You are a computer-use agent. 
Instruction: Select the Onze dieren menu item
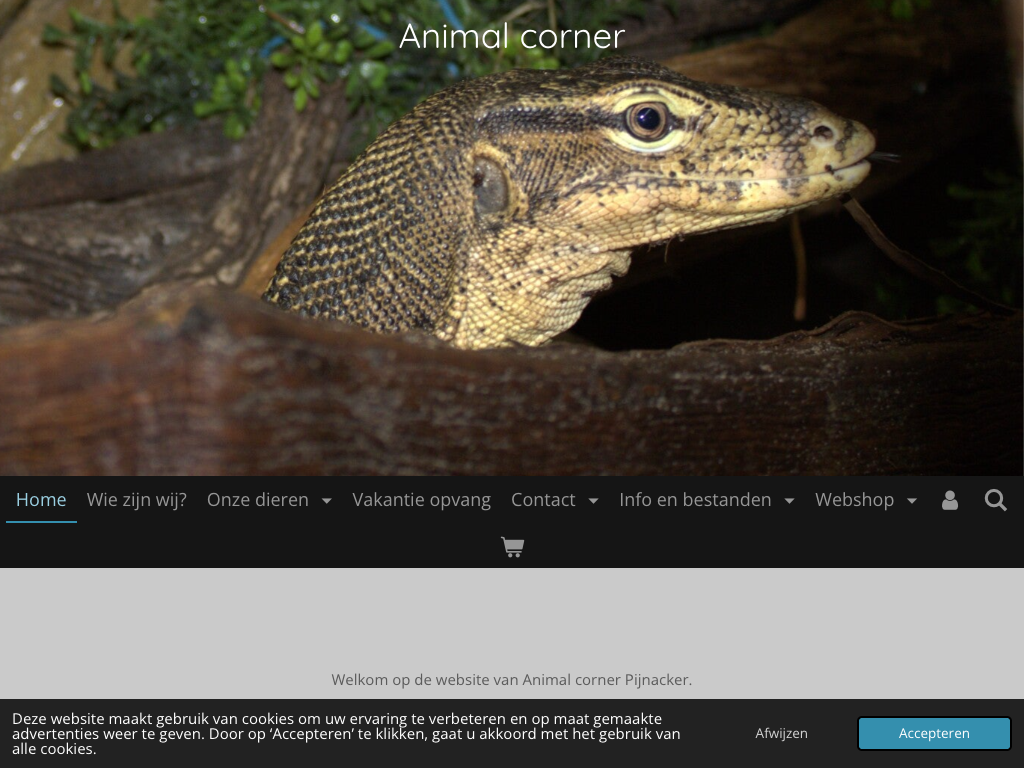pos(258,500)
